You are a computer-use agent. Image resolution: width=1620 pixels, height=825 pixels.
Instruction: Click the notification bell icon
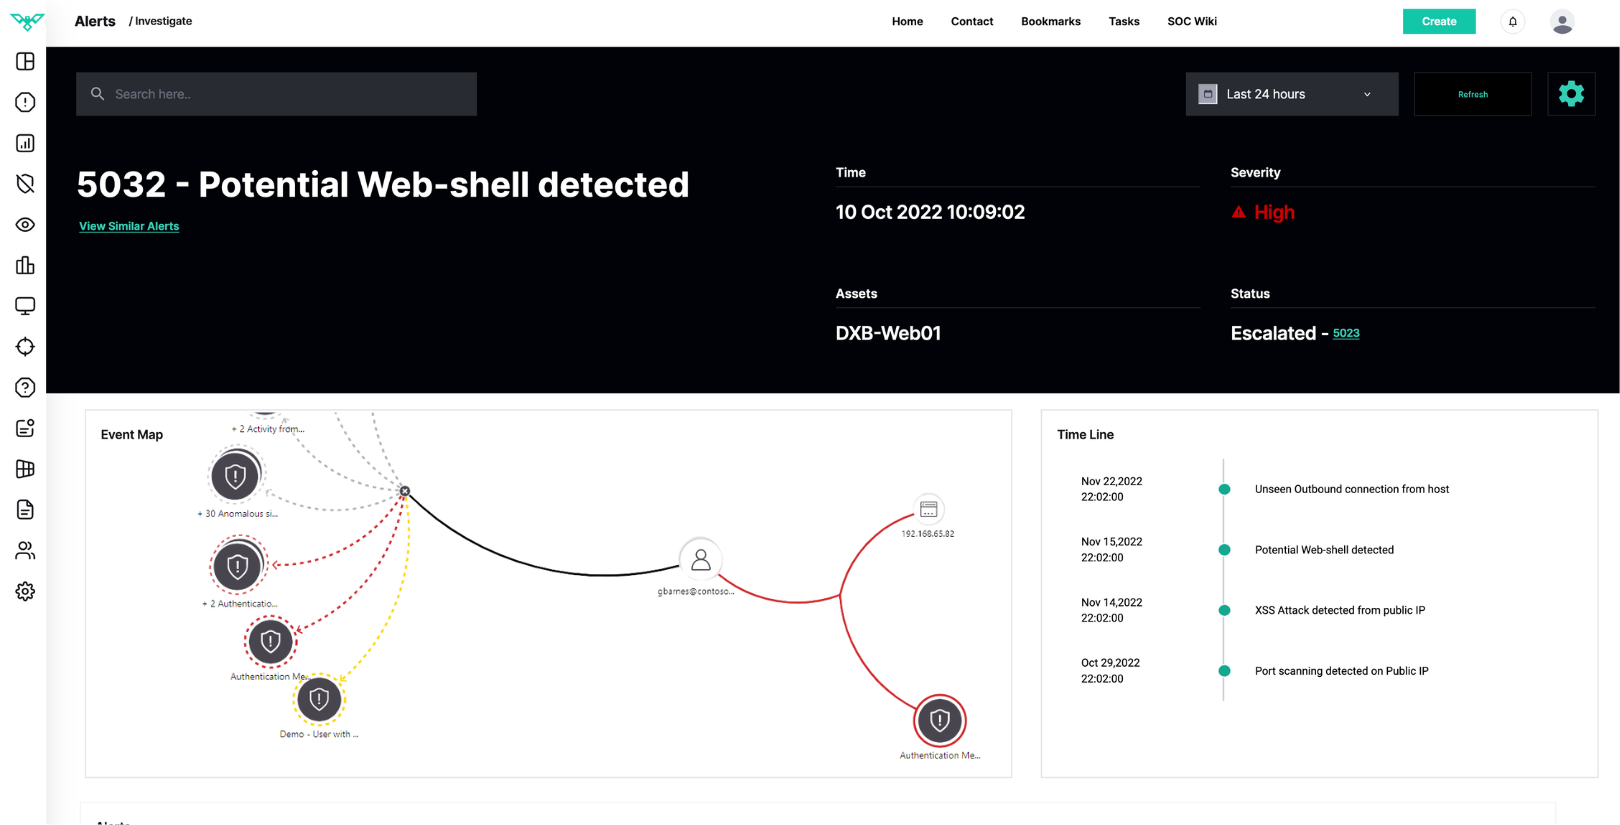[x=1512, y=22]
